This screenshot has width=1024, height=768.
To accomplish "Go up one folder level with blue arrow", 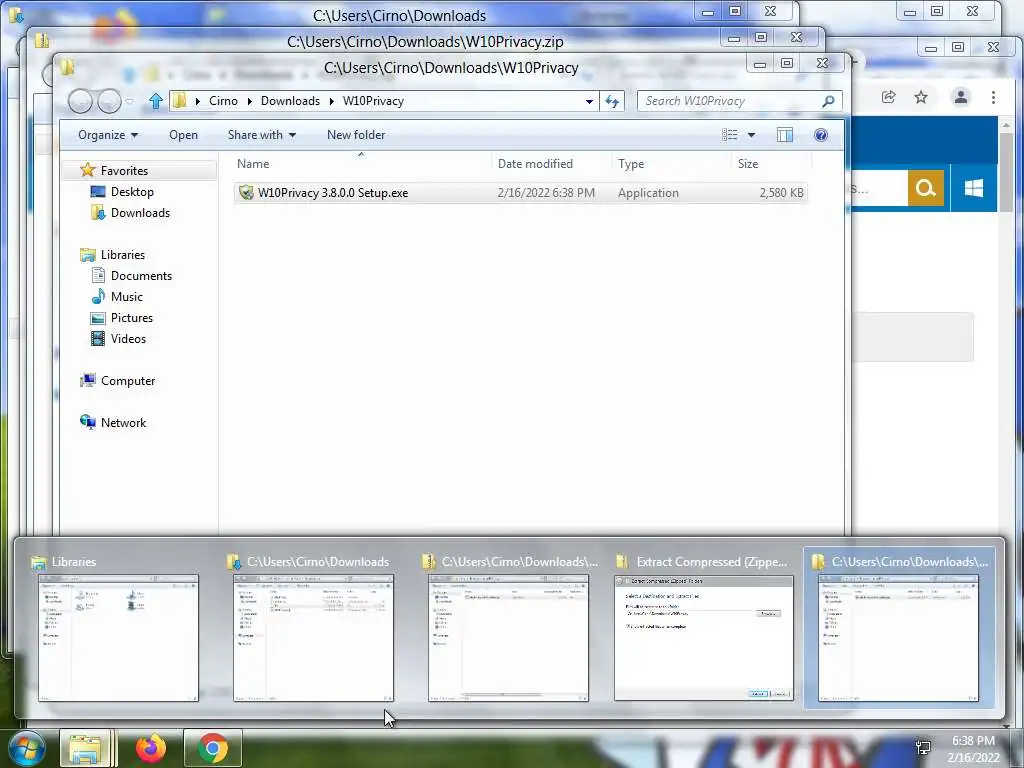I will [155, 101].
